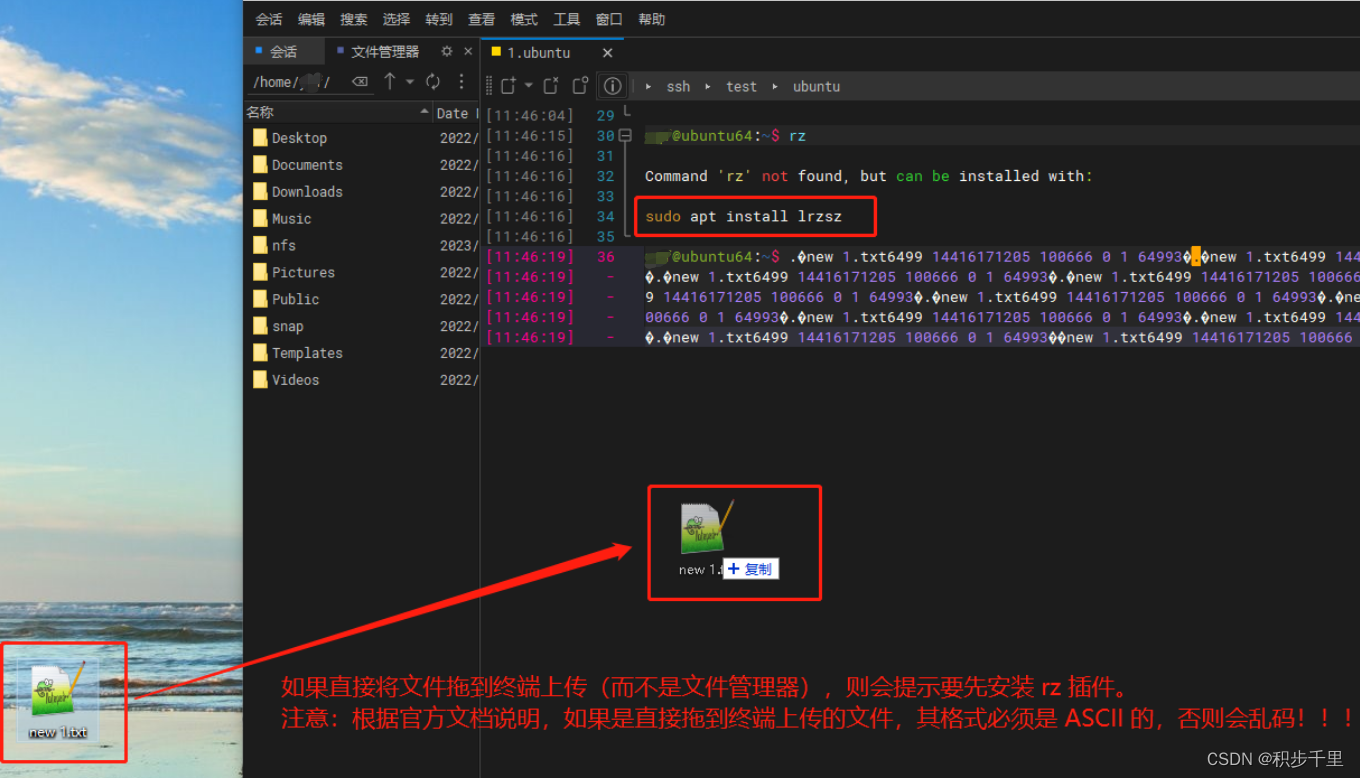
Task: Close the 1.ubuntu tab
Action: (607, 52)
